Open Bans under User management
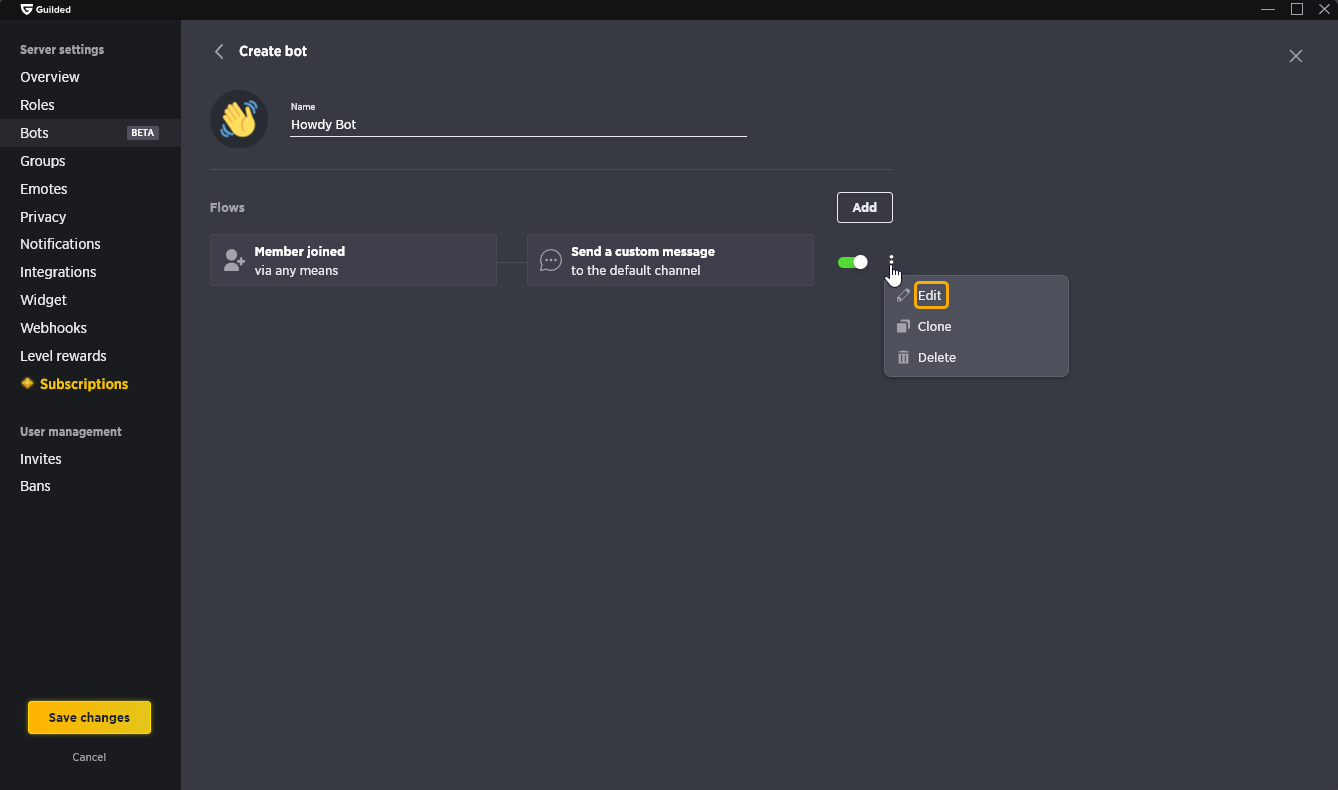Screen dimensions: 1338x790 [90, 486]
